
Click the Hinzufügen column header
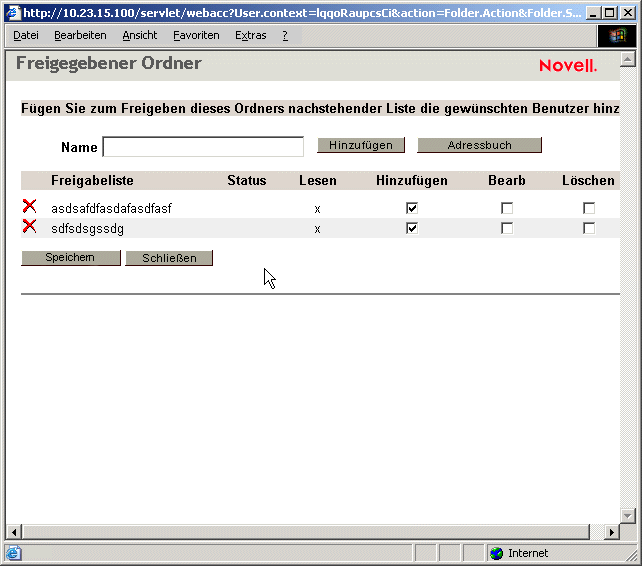(x=412, y=181)
